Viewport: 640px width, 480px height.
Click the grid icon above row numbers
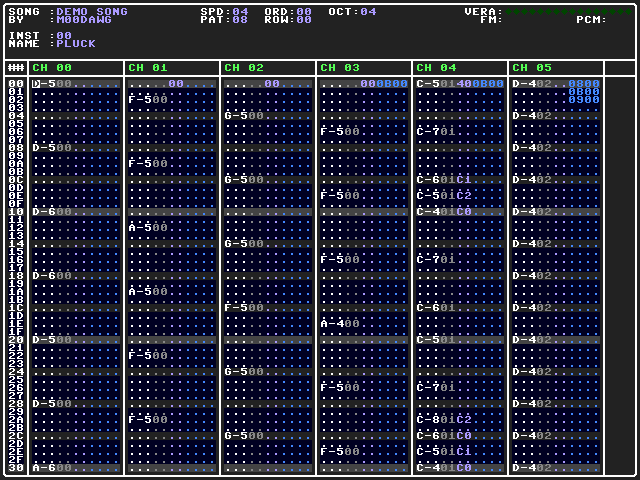click(x=16, y=68)
